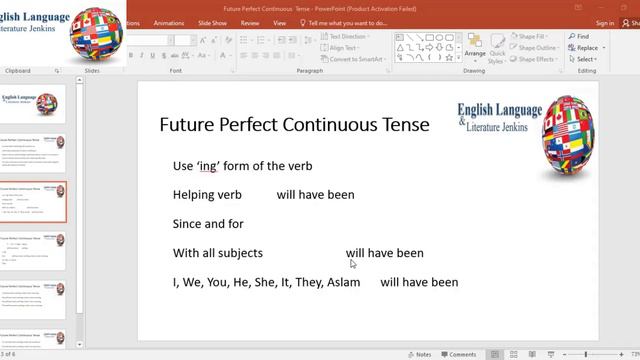Select first slide thumbnail in panel
This screenshot has width=640, height=360.
tap(33, 104)
